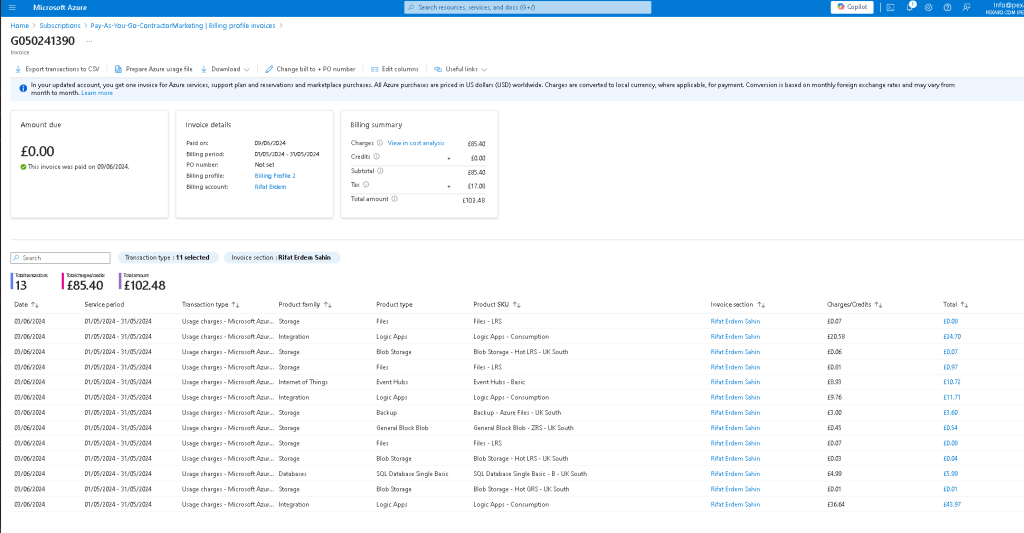Open the Billing Profile 2 link
Image resolution: width=1024 pixels, height=533 pixels.
275,176
